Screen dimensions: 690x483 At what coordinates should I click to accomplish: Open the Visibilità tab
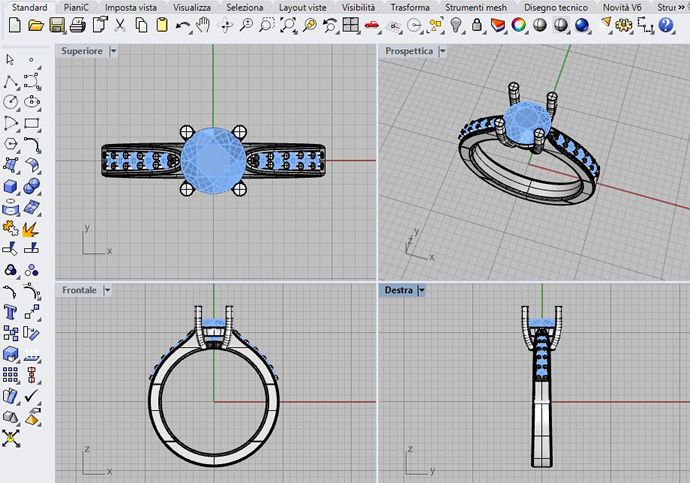click(359, 7)
